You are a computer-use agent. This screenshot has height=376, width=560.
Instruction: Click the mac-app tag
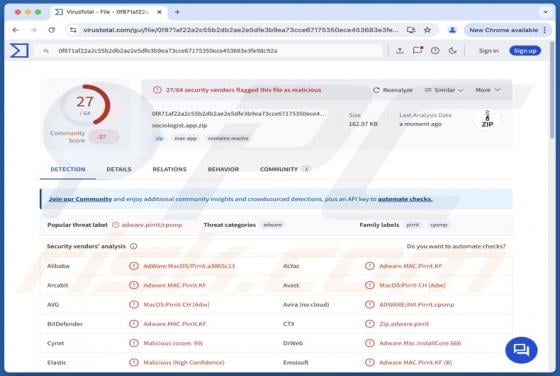pyautogui.click(x=185, y=138)
